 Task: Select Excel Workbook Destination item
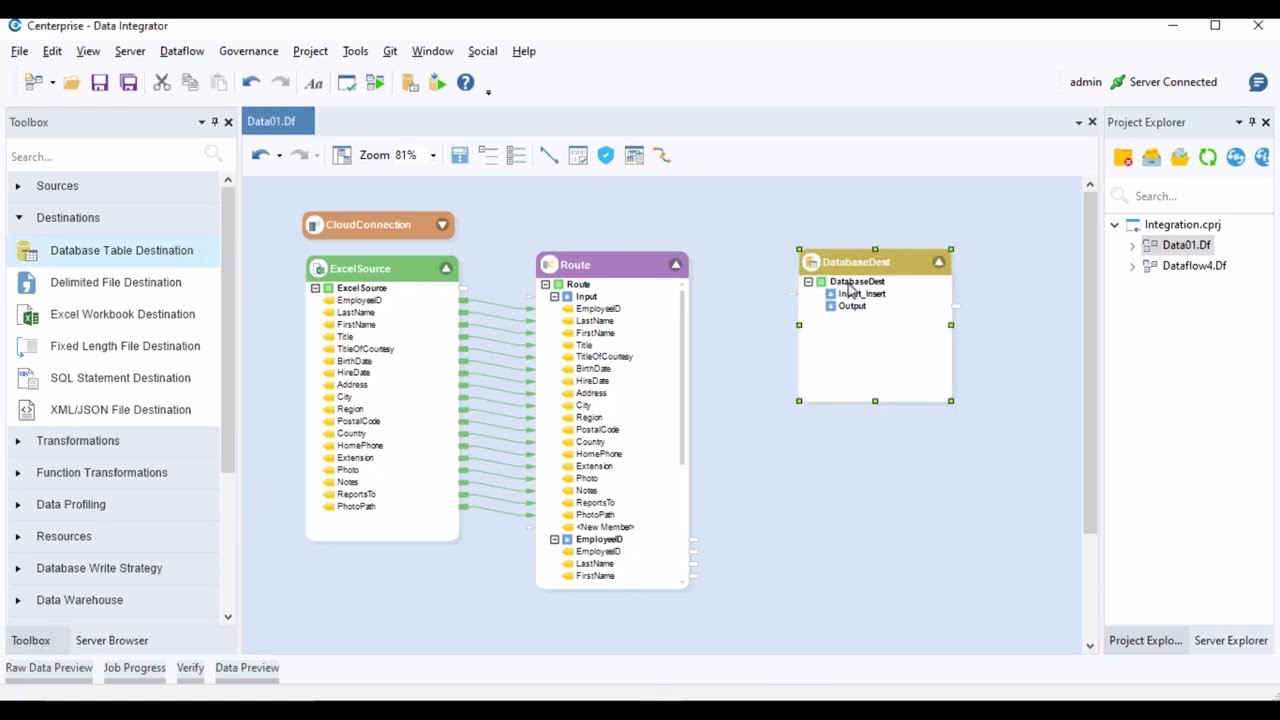click(122, 314)
